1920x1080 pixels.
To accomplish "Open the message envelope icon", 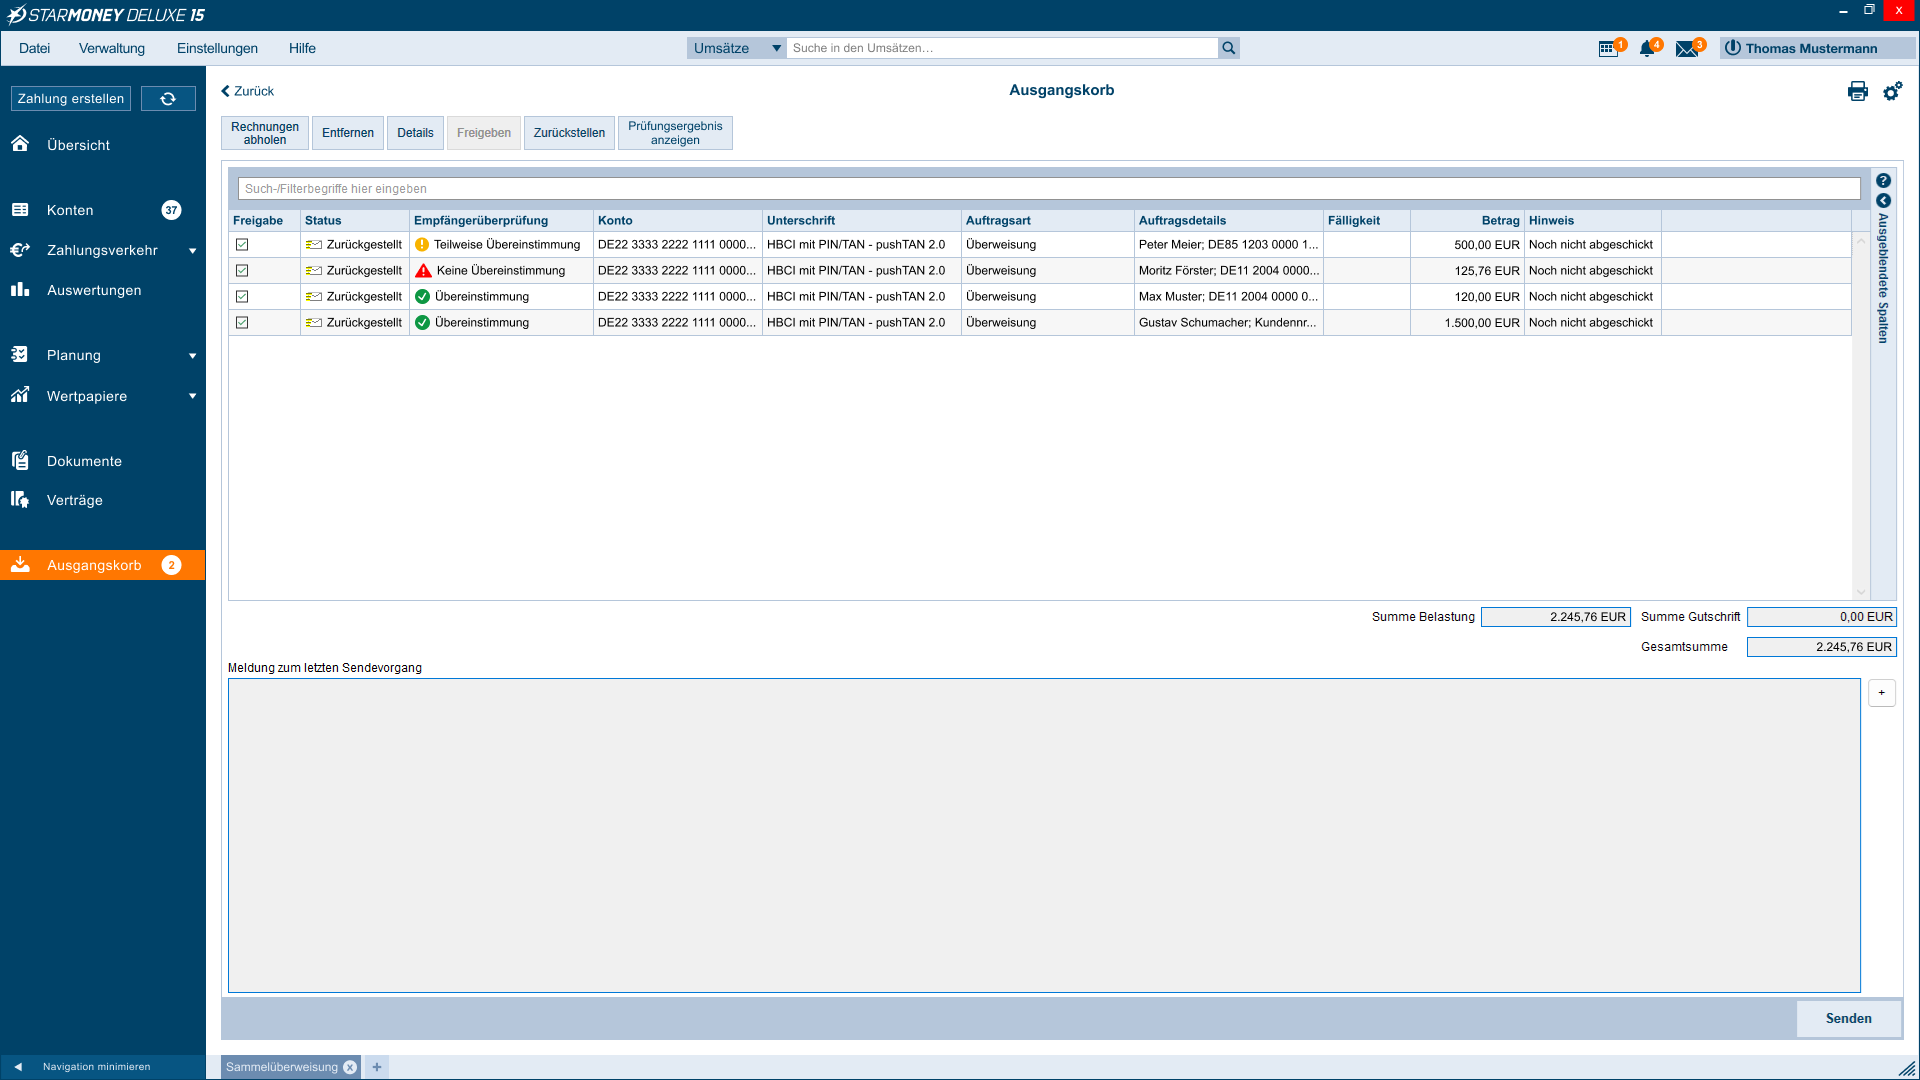I will coord(1688,48).
